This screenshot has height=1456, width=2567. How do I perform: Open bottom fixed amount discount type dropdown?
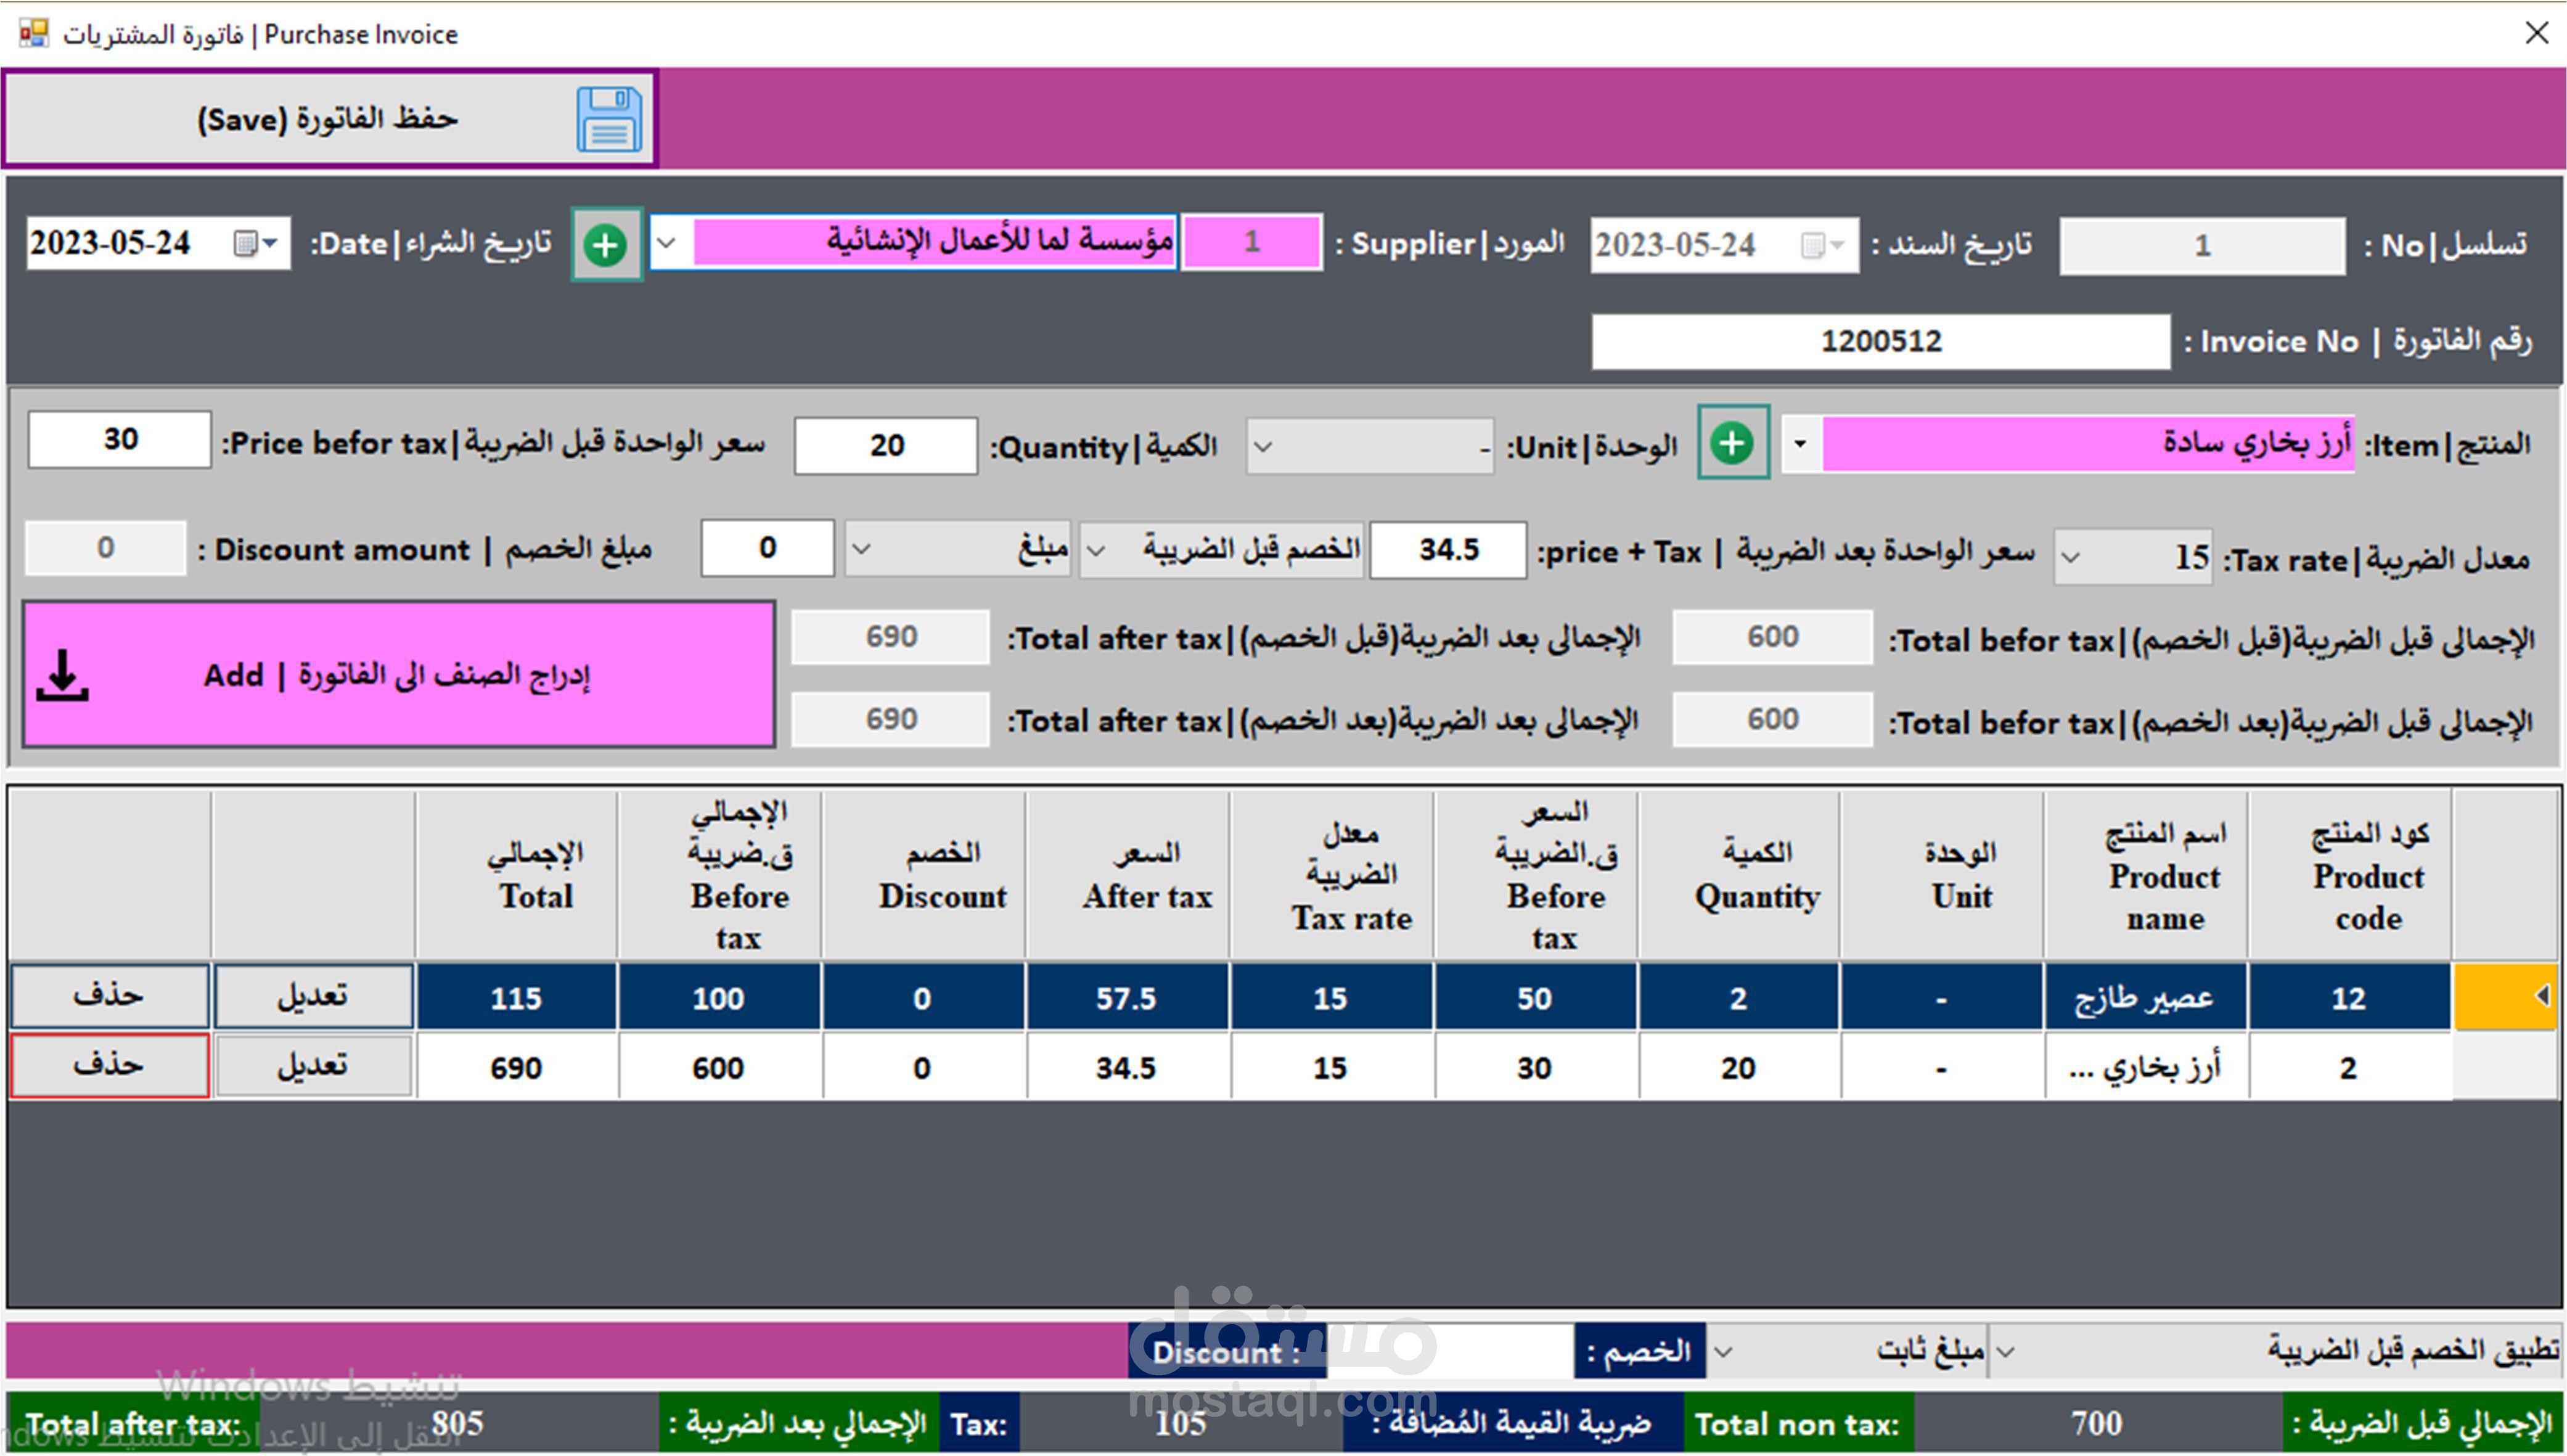pos(1722,1351)
